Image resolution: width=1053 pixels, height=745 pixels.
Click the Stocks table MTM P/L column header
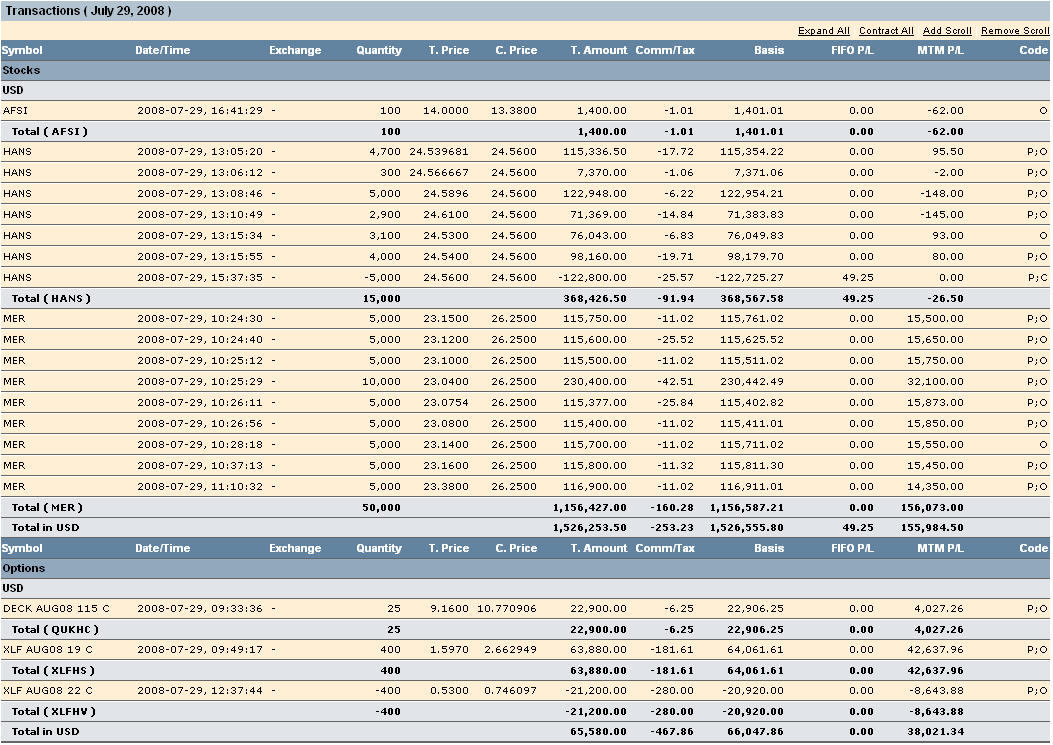click(x=940, y=50)
